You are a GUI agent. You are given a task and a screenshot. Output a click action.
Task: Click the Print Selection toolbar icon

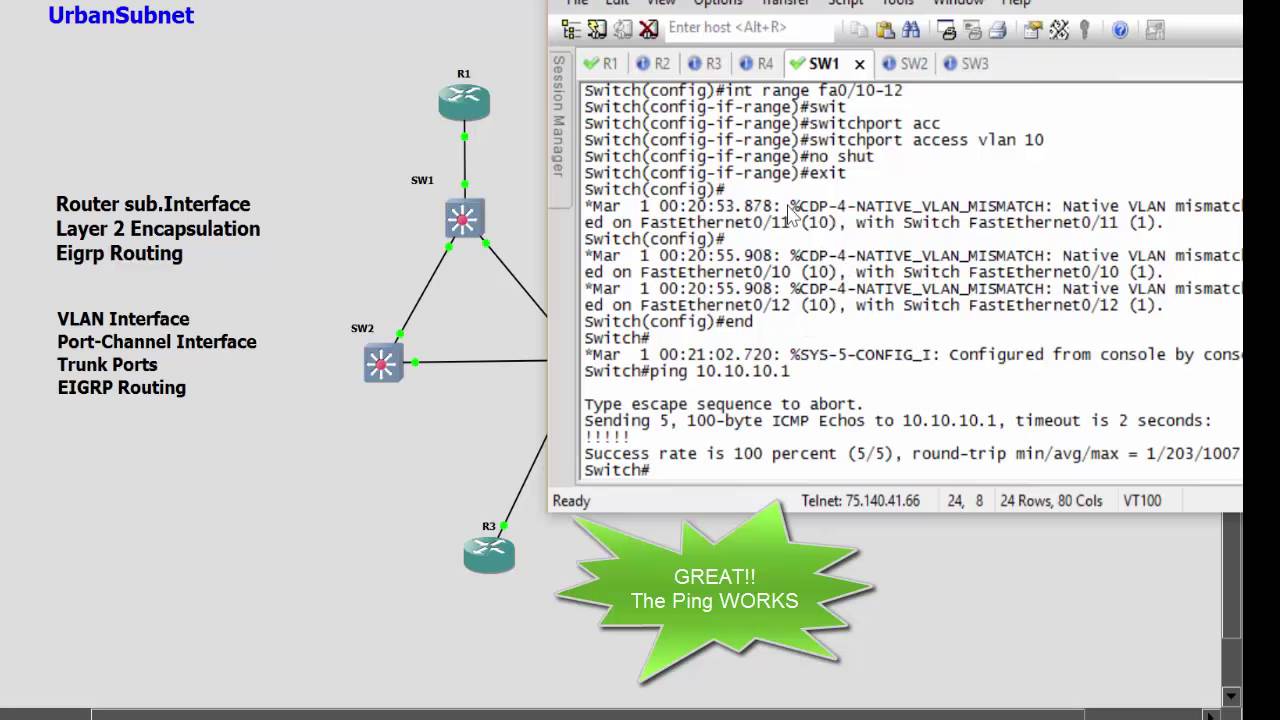[x=972, y=30]
